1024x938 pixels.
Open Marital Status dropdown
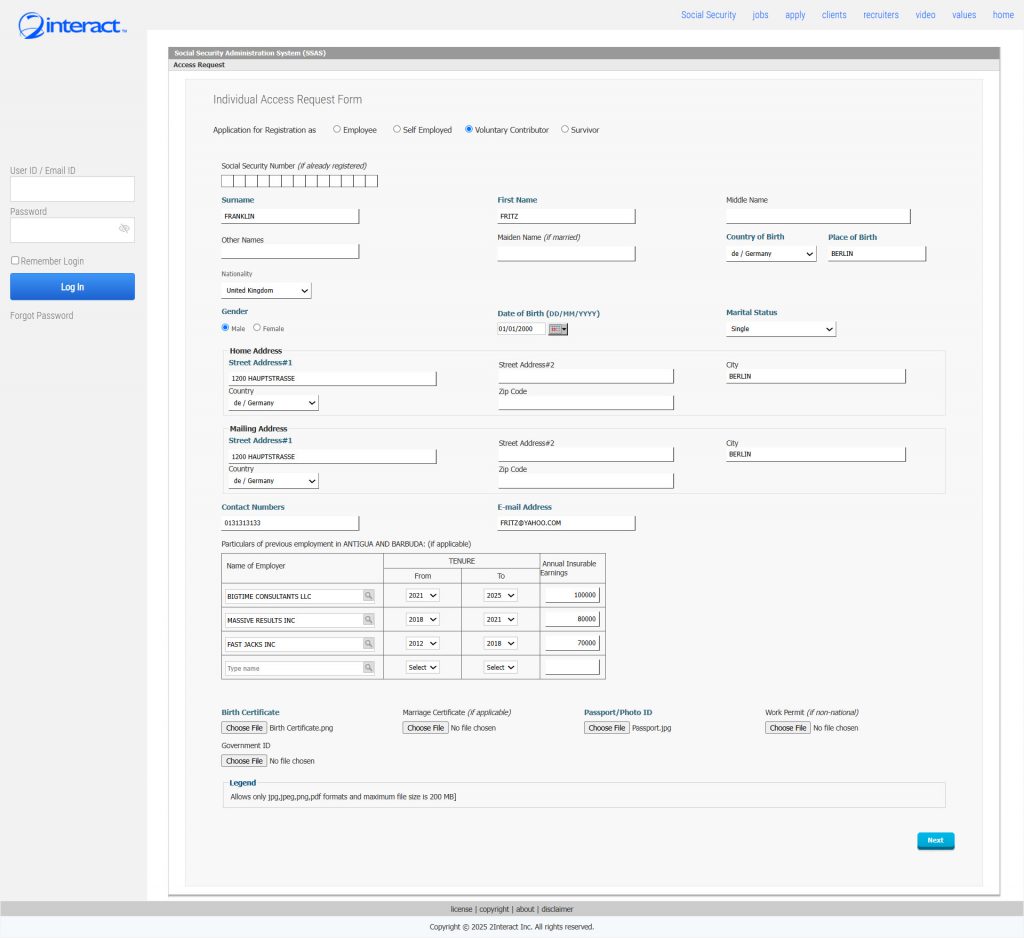click(781, 329)
